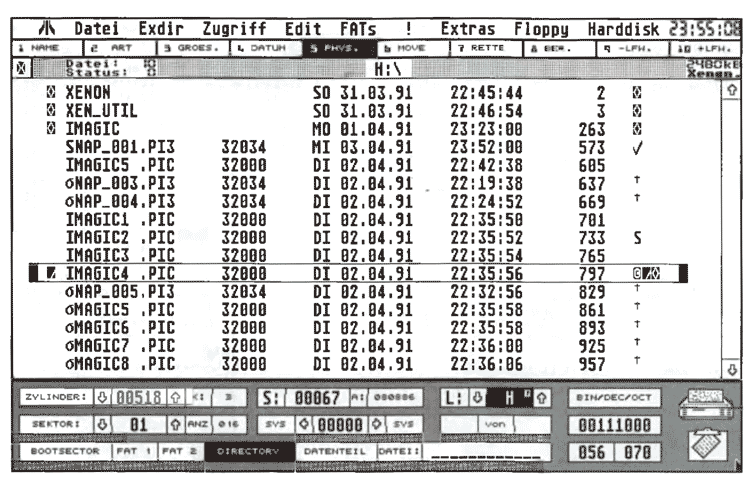The height and width of the screenshot is (480, 750).
Task: Decrease the Zylinder value with down arrow
Action: point(99,396)
